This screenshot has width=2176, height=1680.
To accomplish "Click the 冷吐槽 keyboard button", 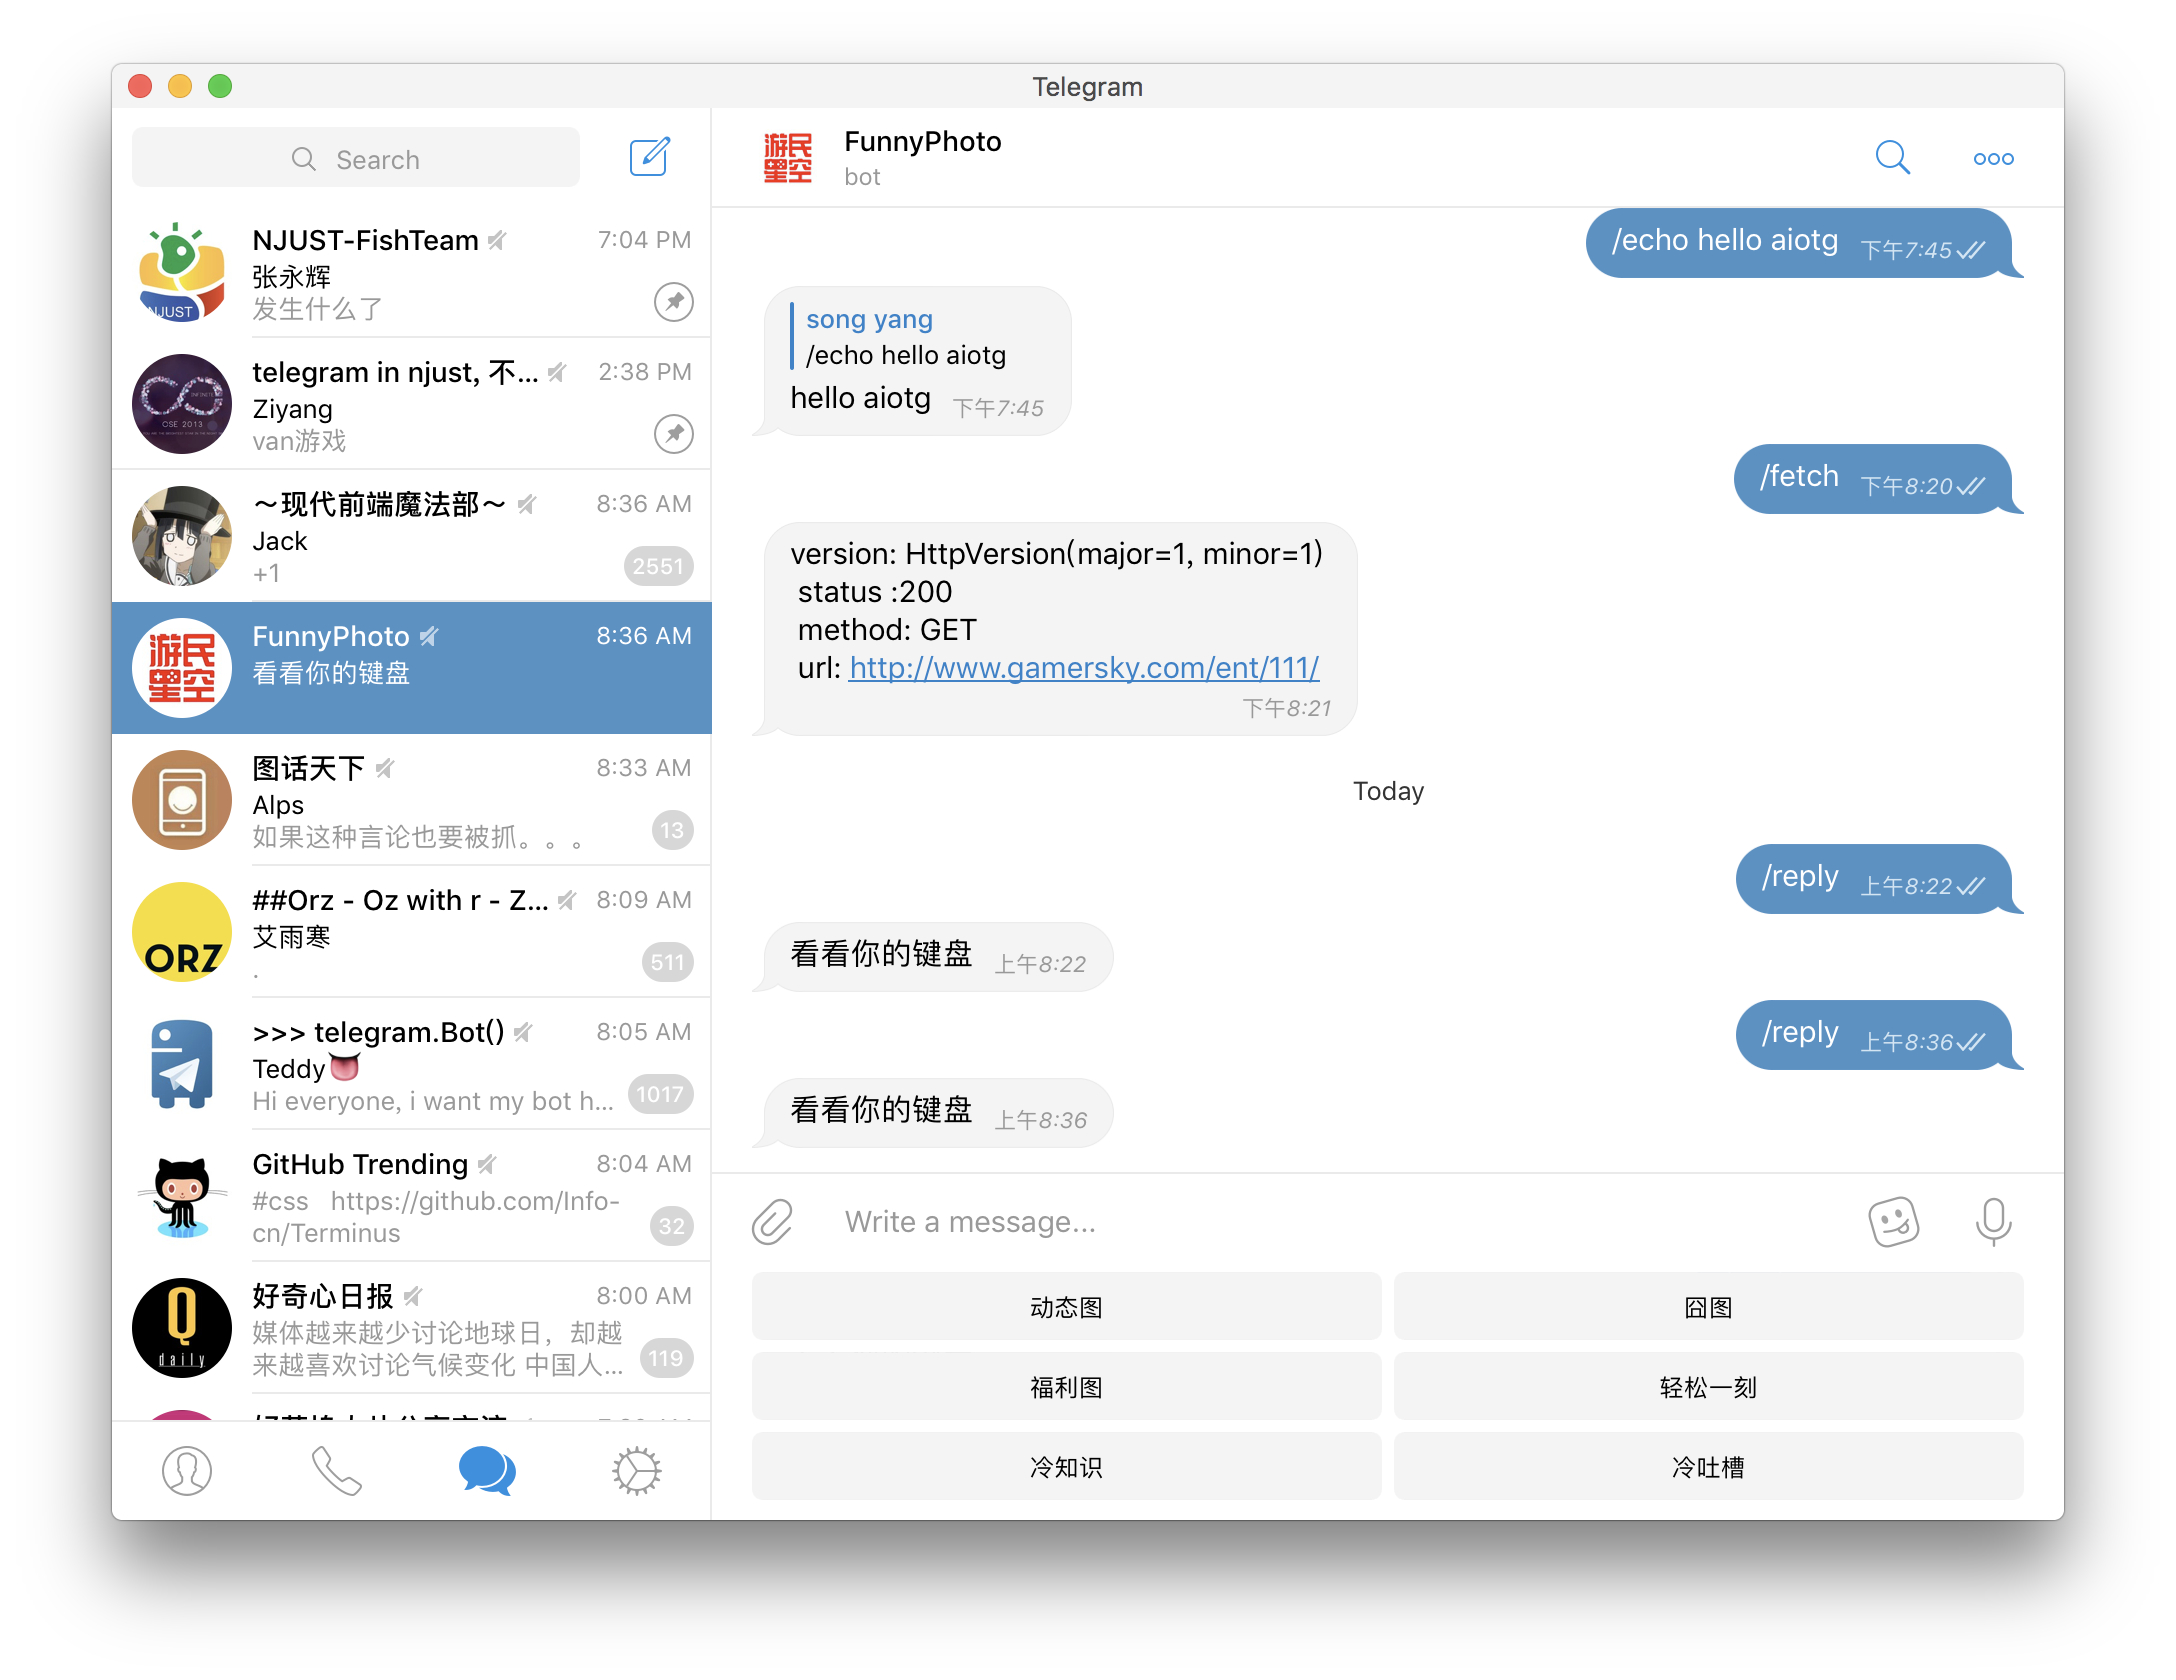I will pos(1708,1466).
